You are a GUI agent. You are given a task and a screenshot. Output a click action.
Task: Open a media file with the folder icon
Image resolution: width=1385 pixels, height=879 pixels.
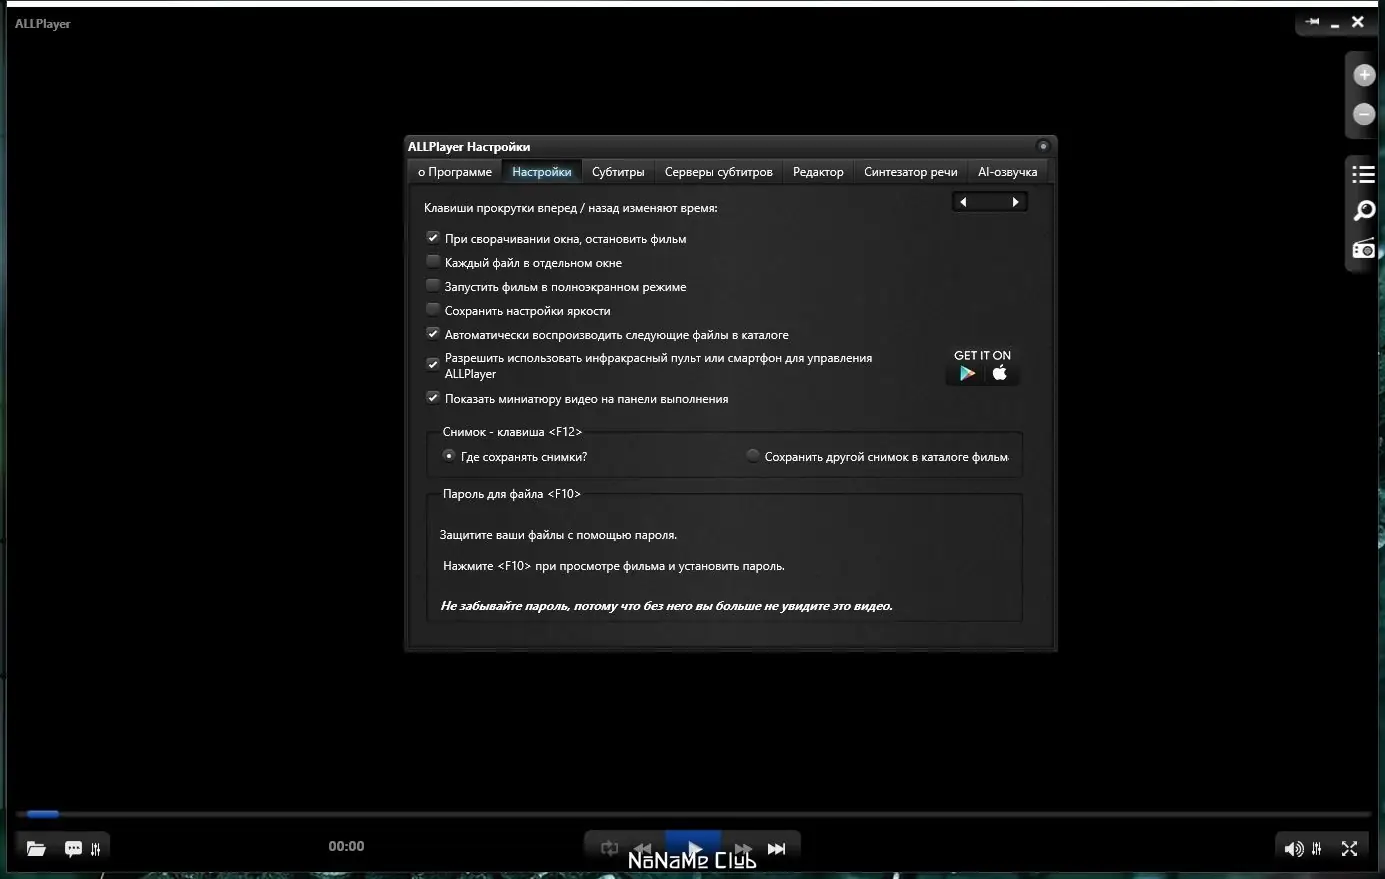pyautogui.click(x=36, y=849)
